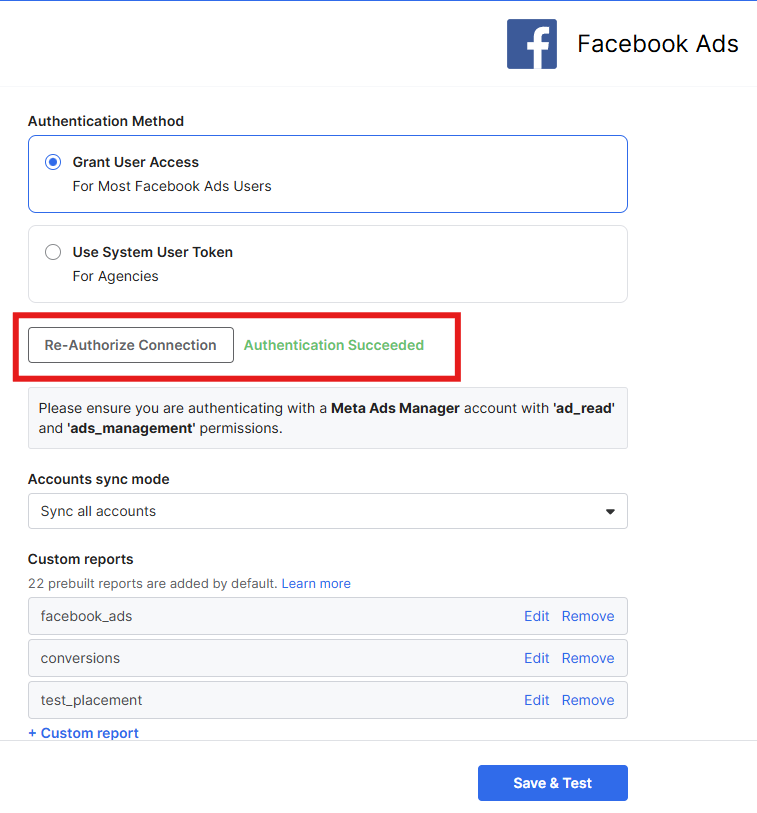Click the Meta Ads Manager permissions note
The image size is (757, 813).
327,418
